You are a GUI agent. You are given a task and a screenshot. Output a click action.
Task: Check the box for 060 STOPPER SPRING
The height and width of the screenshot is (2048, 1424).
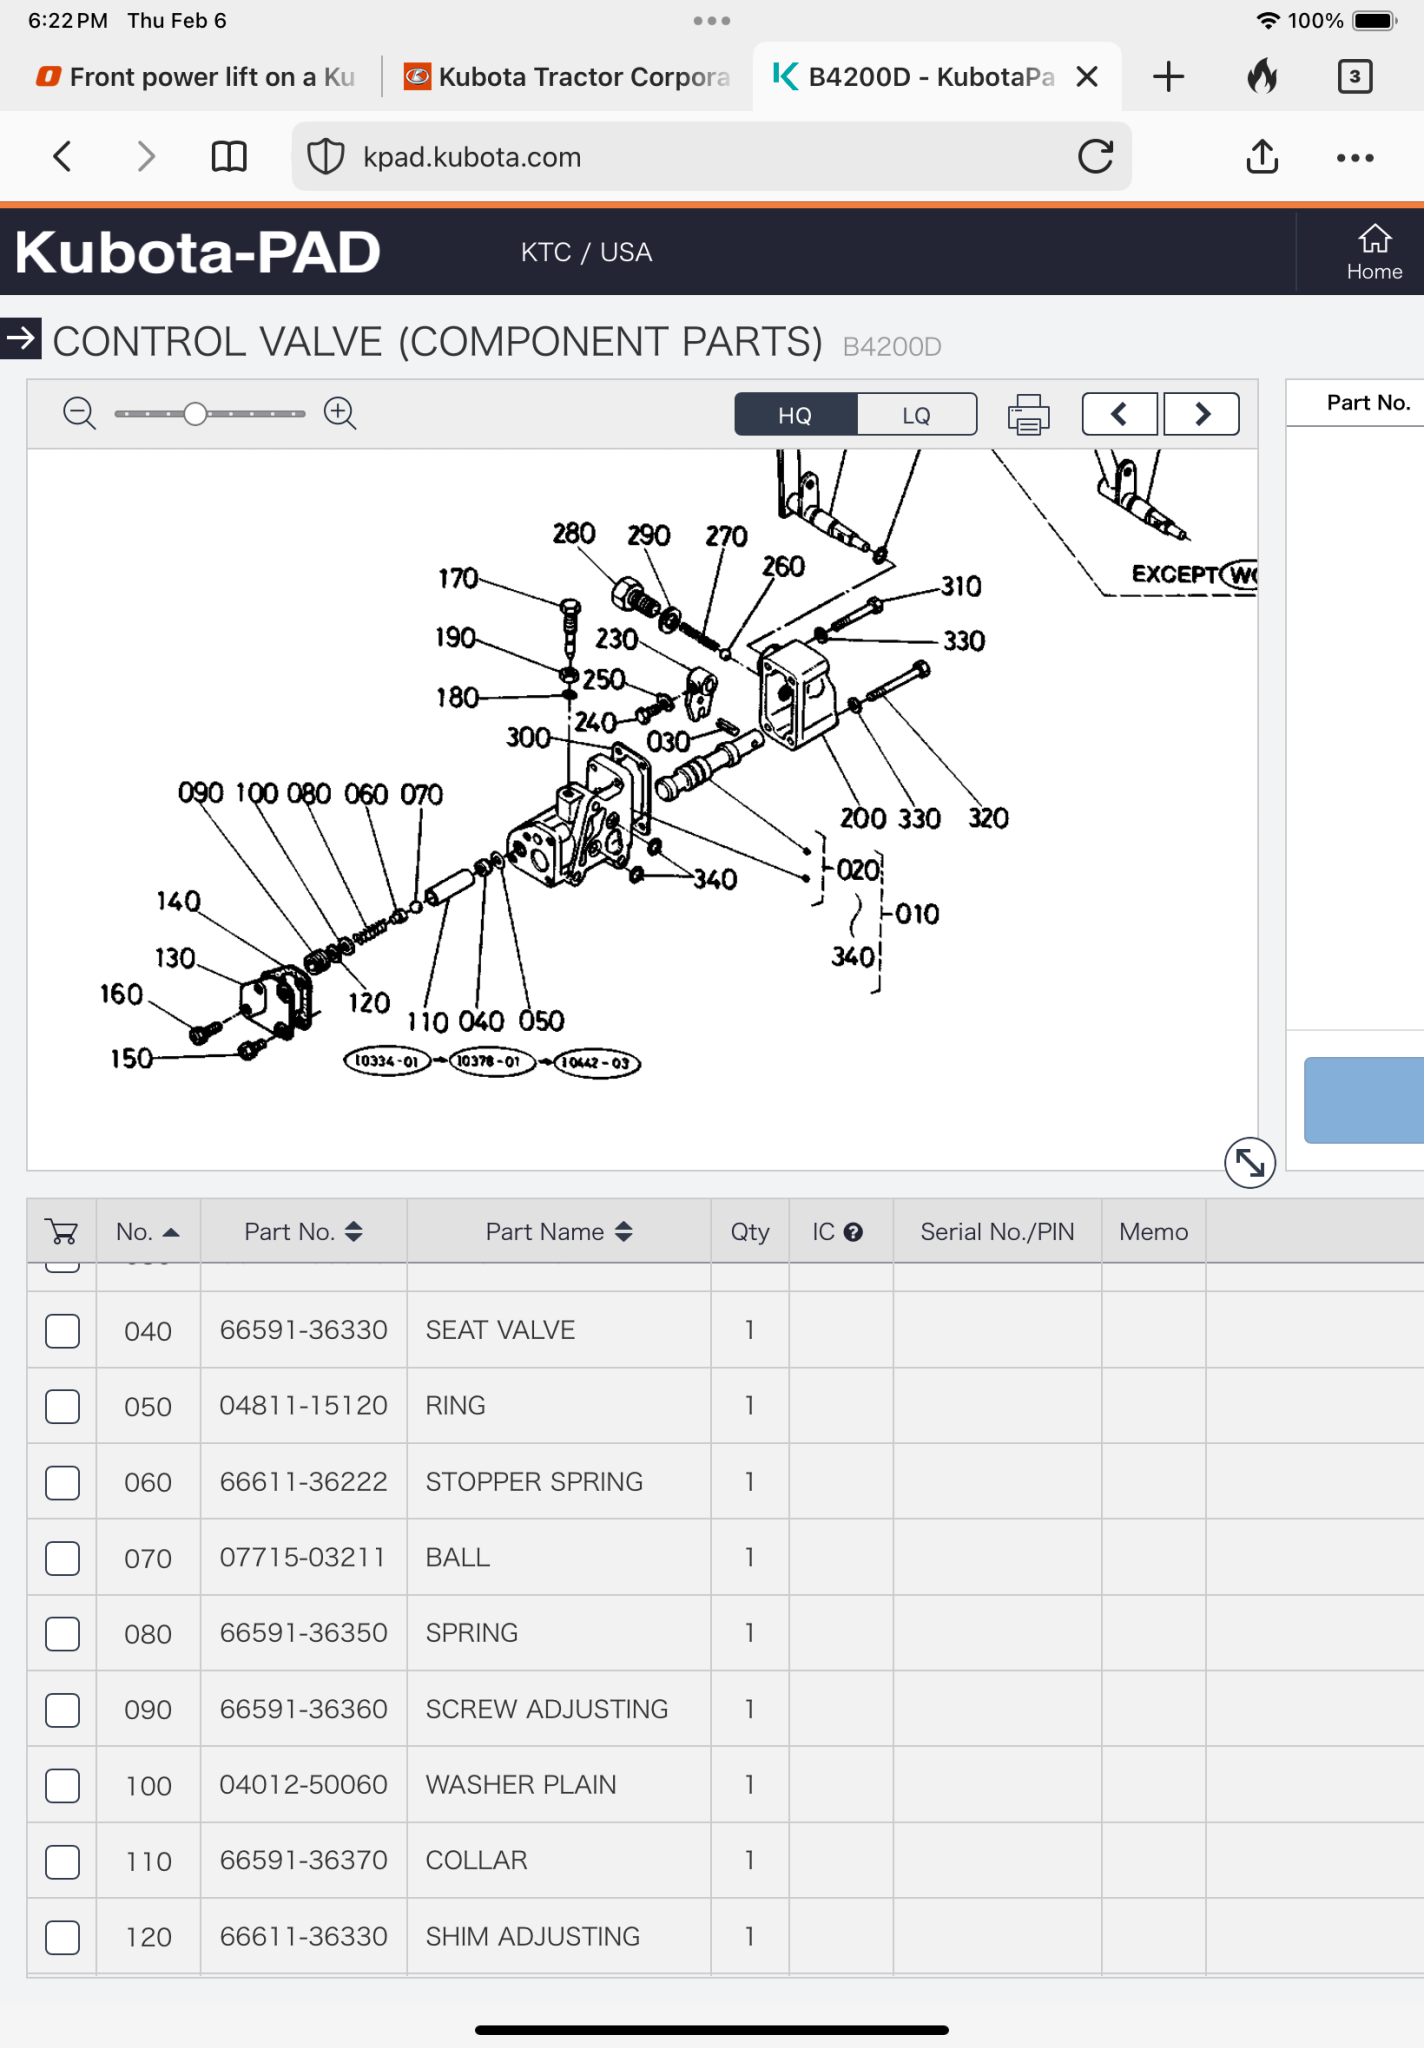62,1482
